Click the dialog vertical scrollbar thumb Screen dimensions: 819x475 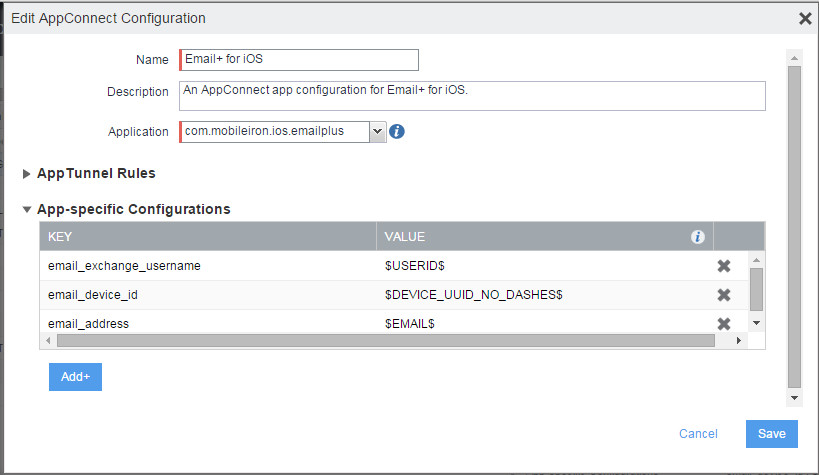pos(794,227)
